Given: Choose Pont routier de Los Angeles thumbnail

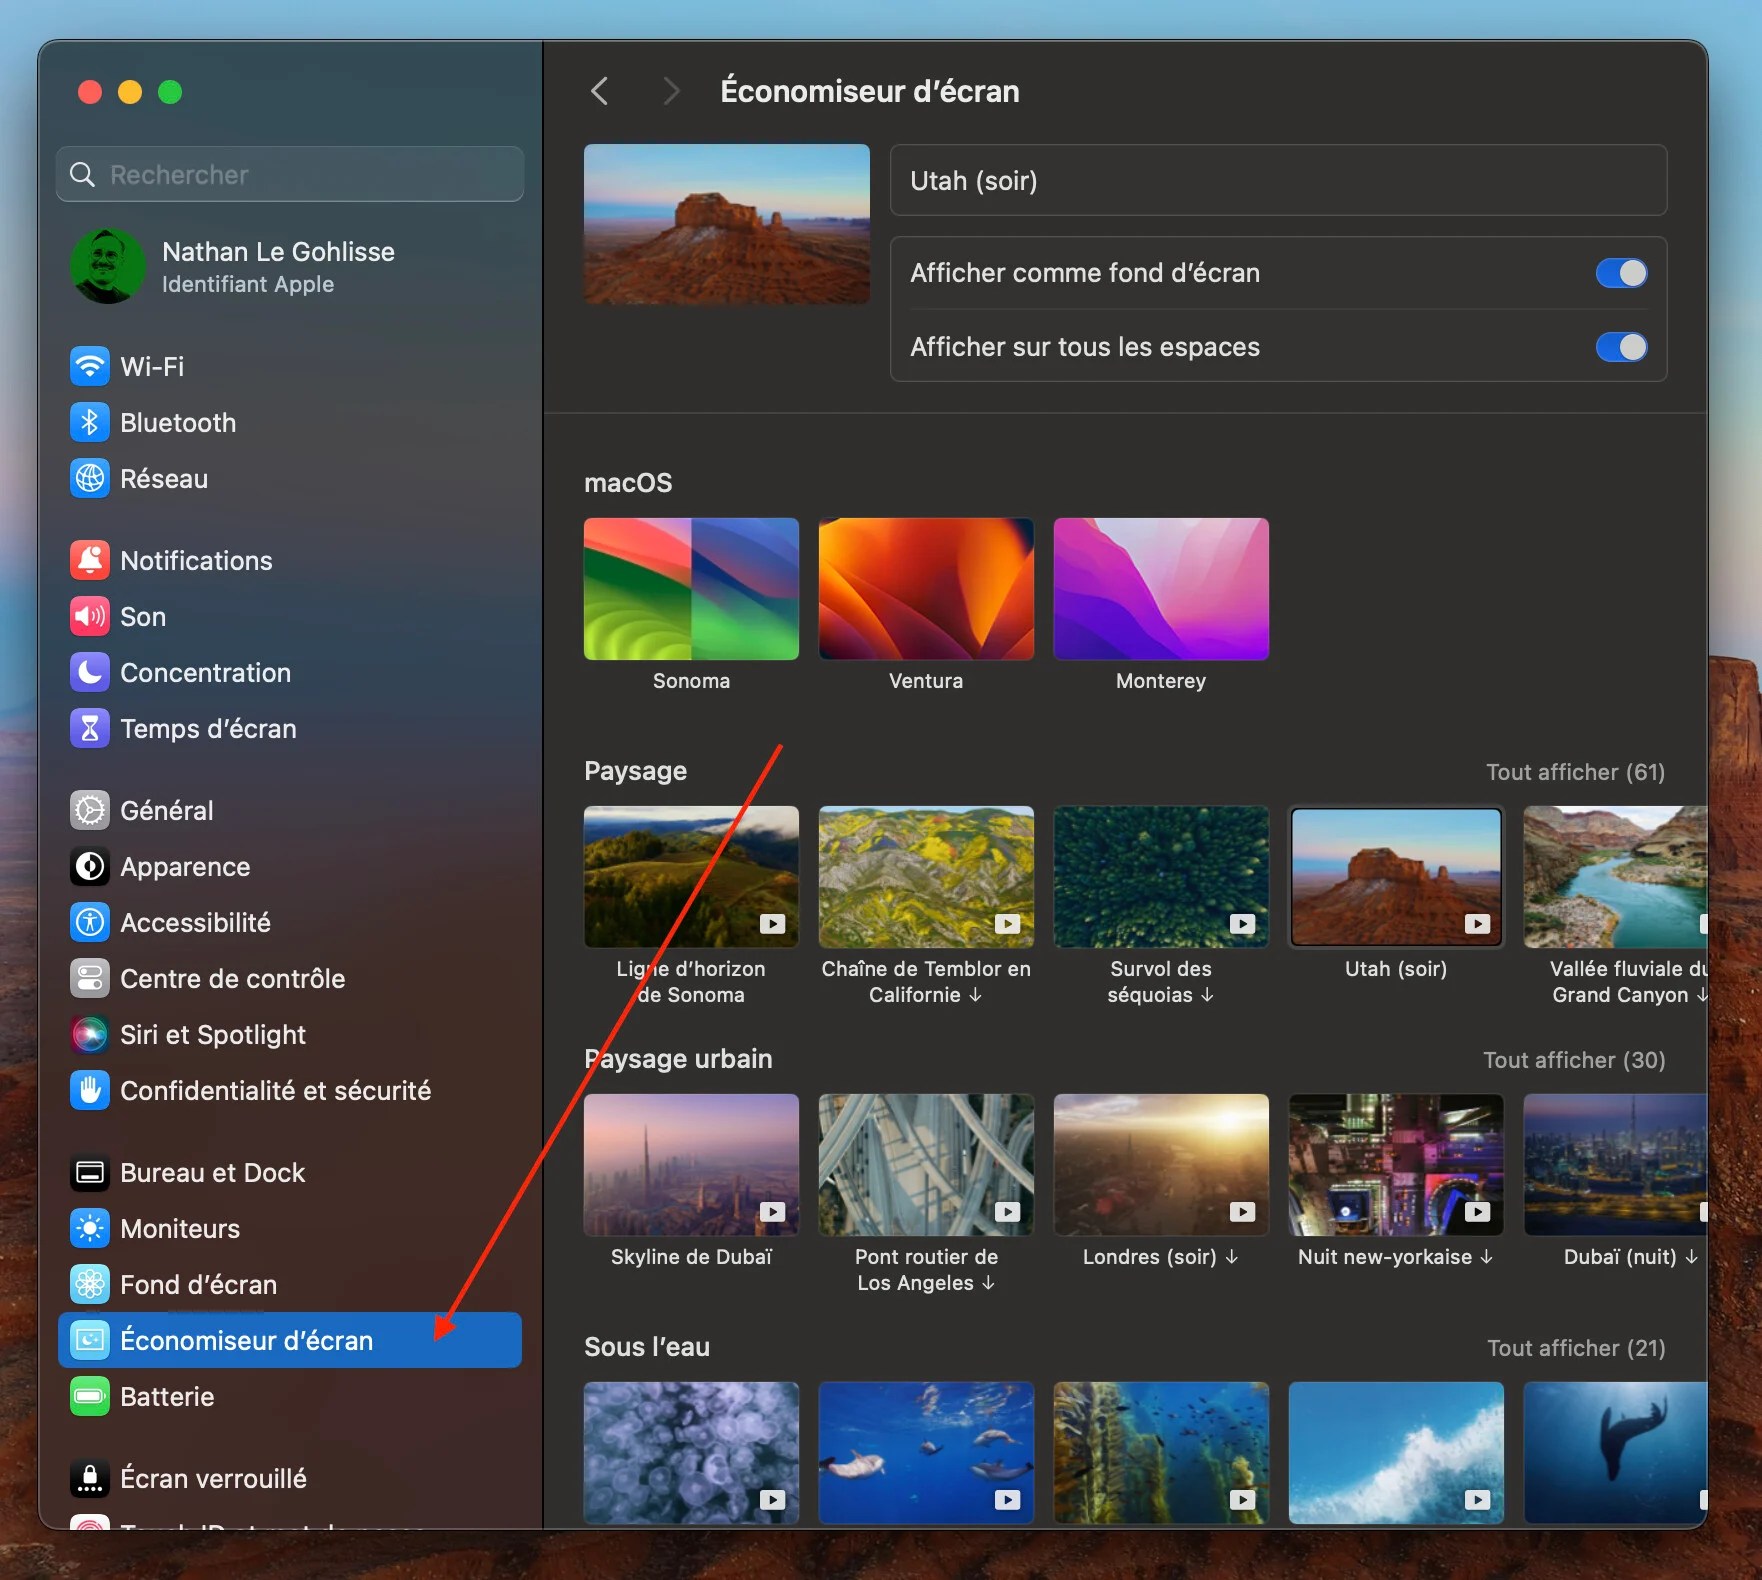Looking at the screenshot, I should pyautogui.click(x=926, y=1165).
